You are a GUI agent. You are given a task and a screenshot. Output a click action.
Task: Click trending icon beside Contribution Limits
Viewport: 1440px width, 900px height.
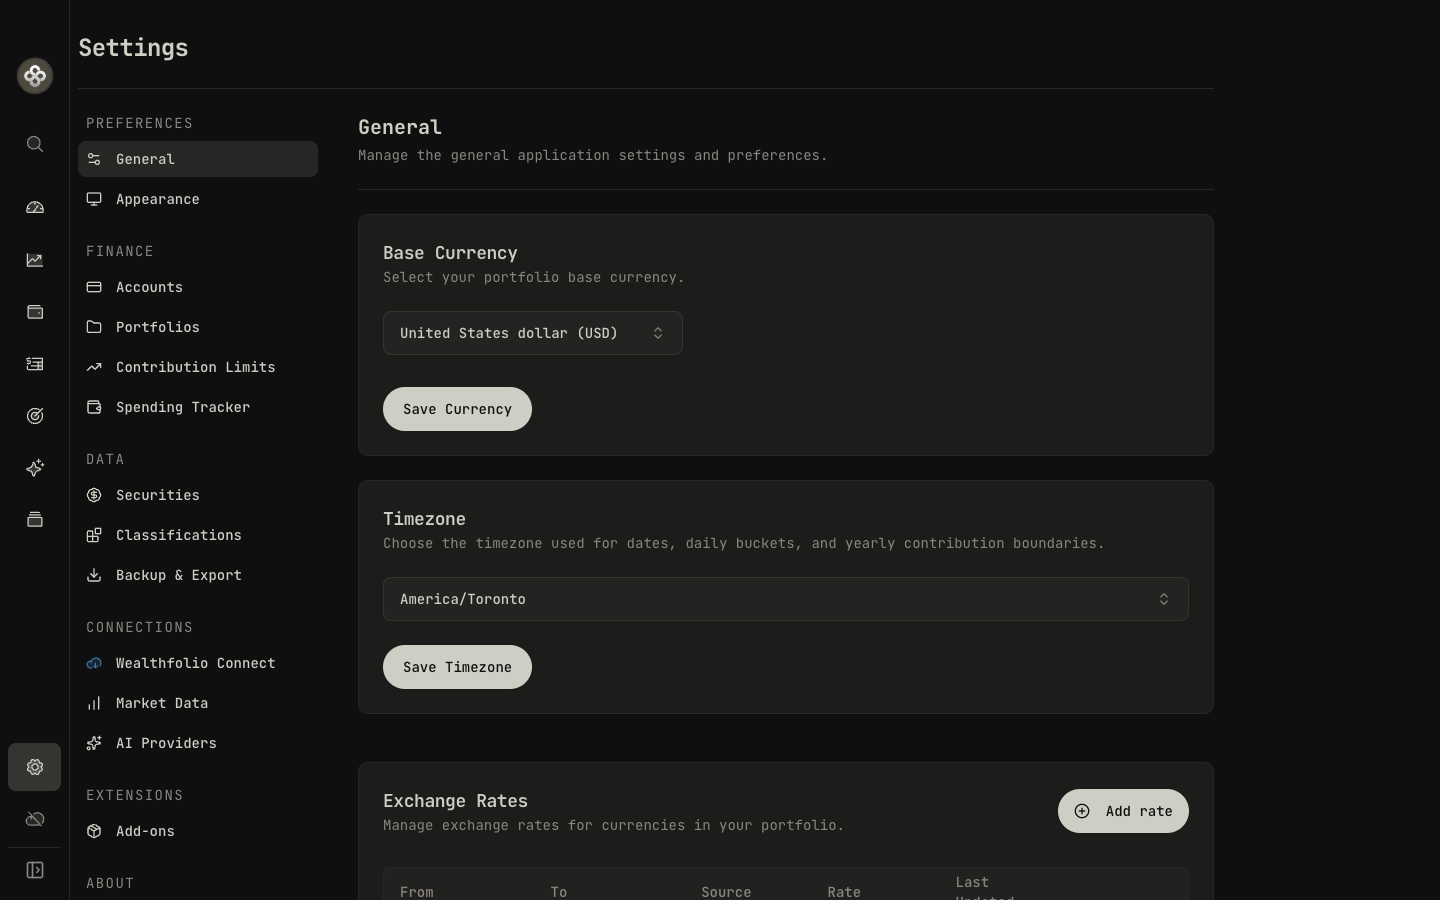(x=94, y=367)
